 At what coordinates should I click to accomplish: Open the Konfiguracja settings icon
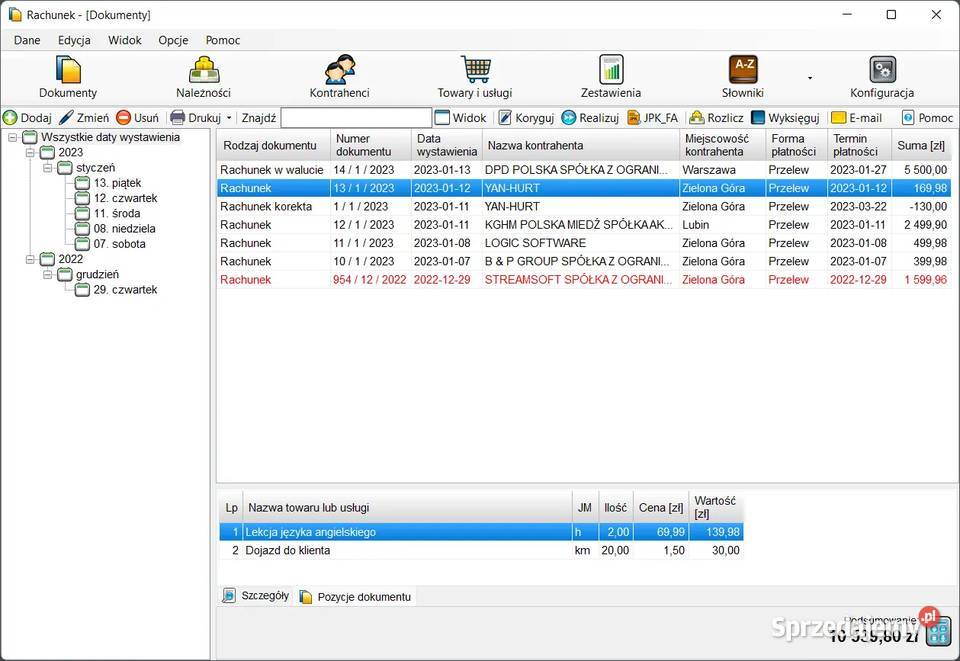[882, 70]
